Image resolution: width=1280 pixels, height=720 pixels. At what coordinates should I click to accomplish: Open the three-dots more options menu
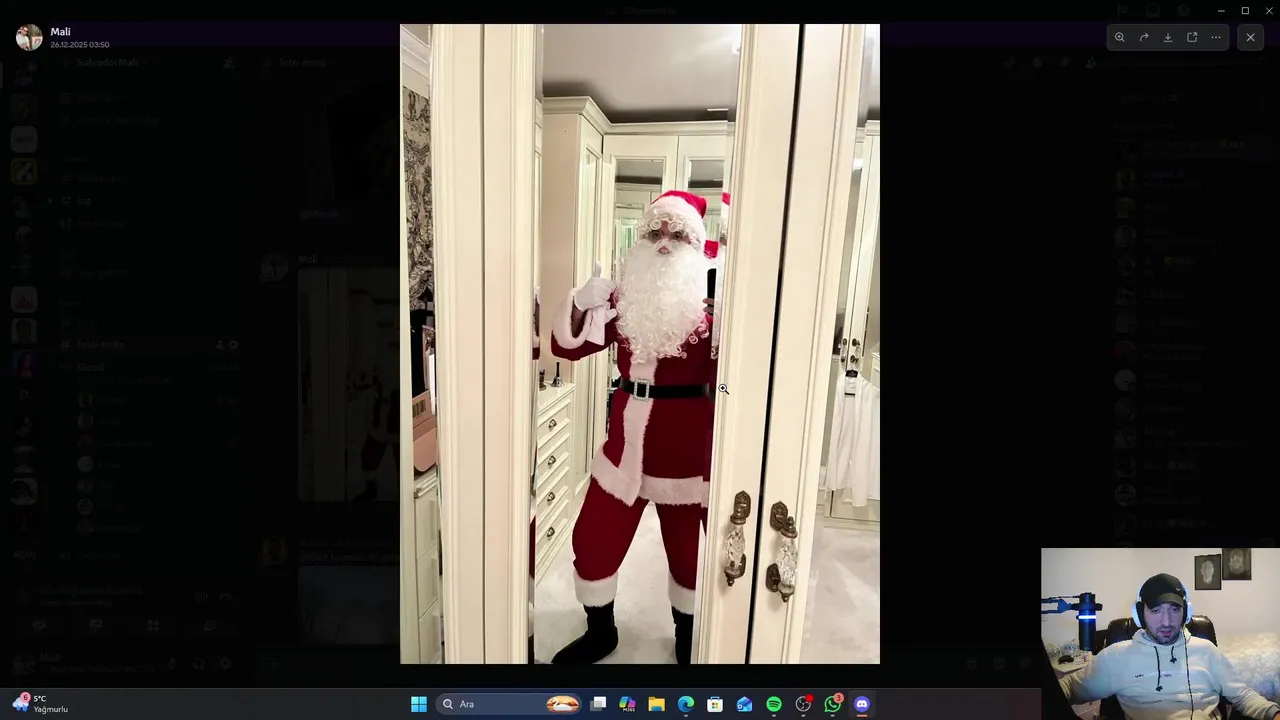click(x=1216, y=37)
